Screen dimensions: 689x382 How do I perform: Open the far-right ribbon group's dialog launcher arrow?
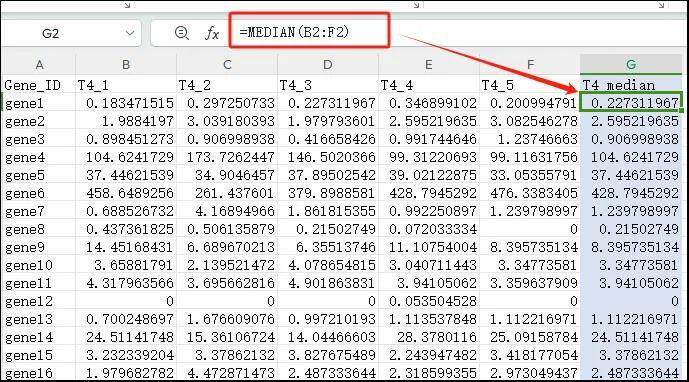pos(661,5)
